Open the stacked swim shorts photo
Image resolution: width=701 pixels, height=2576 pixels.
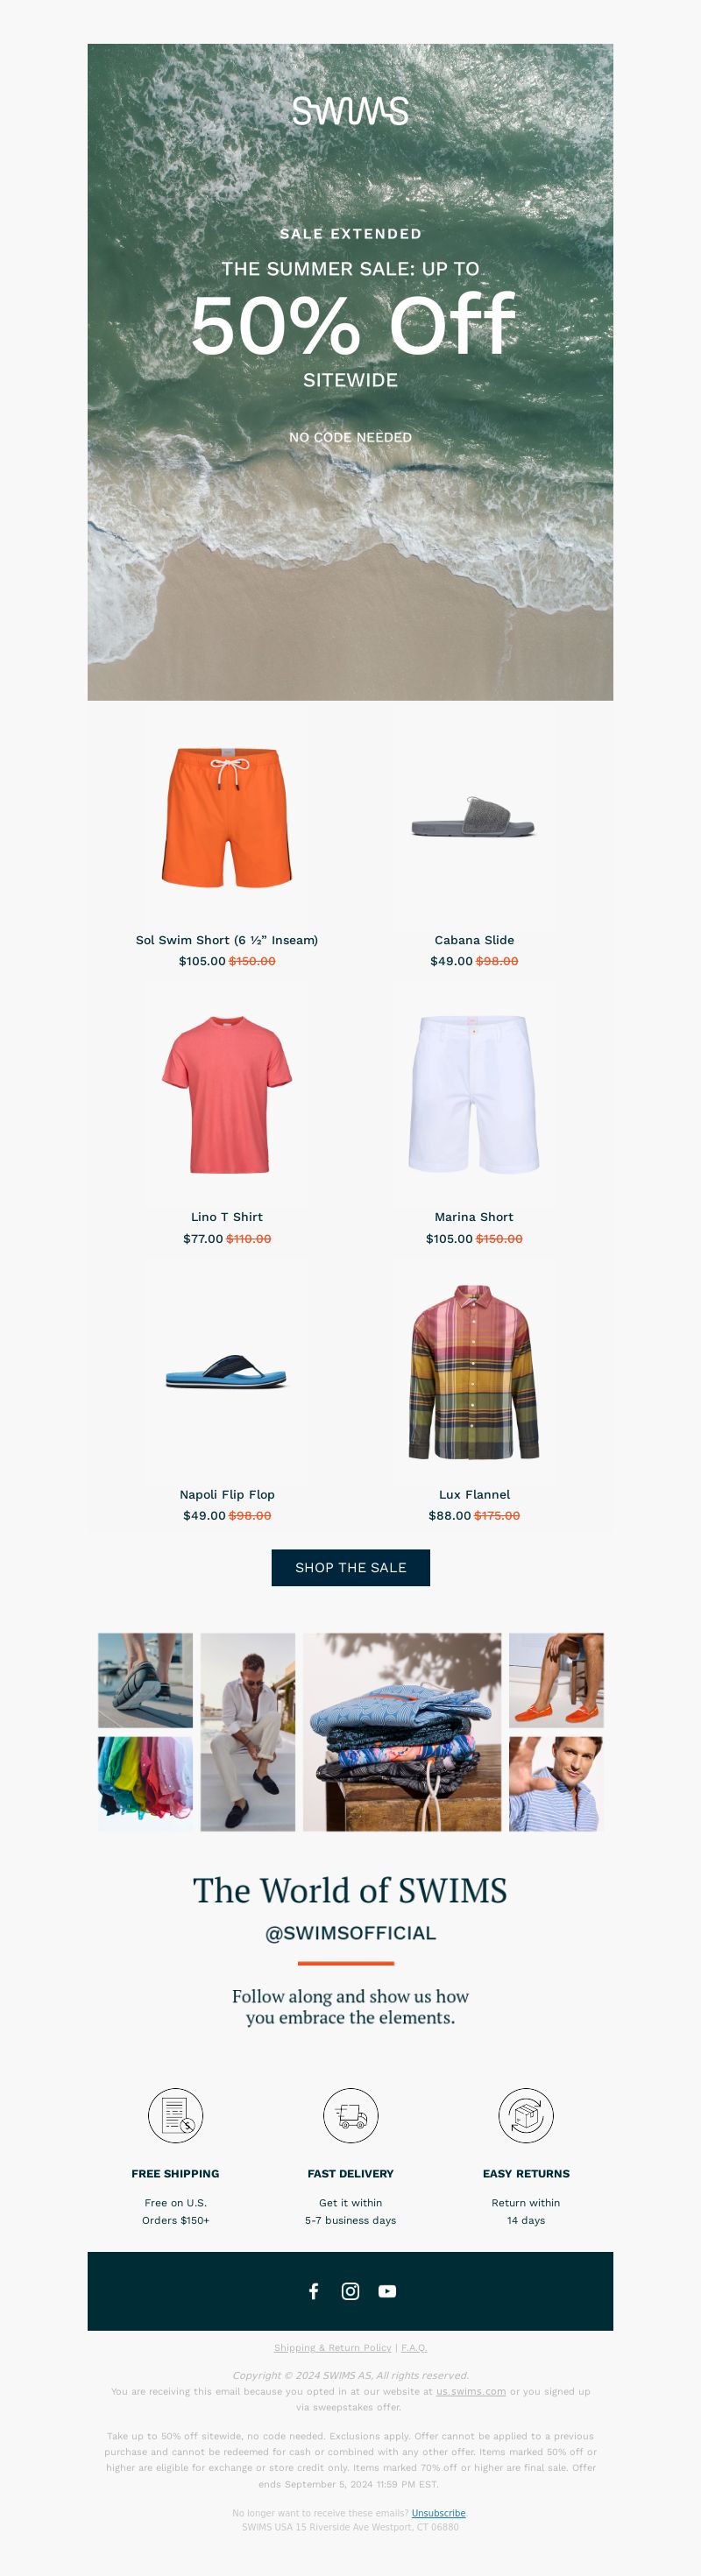[x=402, y=1732]
